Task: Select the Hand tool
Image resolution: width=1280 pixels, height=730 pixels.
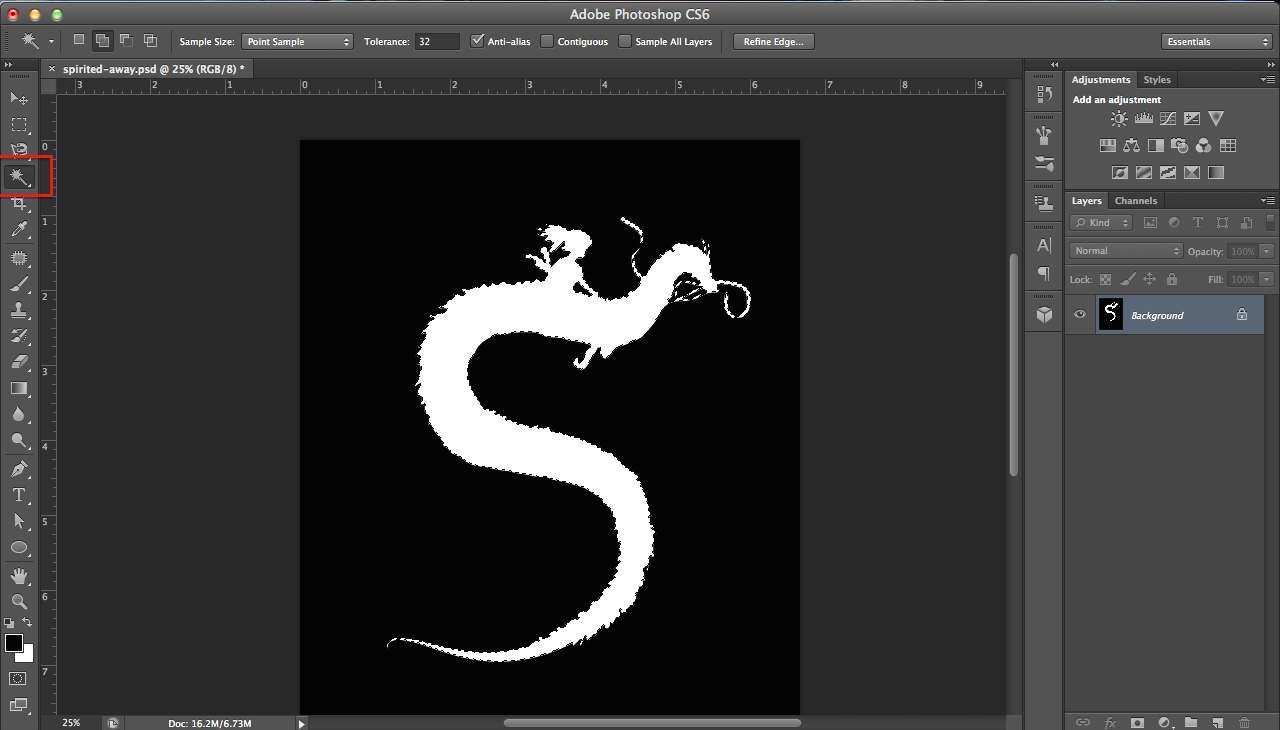Action: point(19,576)
